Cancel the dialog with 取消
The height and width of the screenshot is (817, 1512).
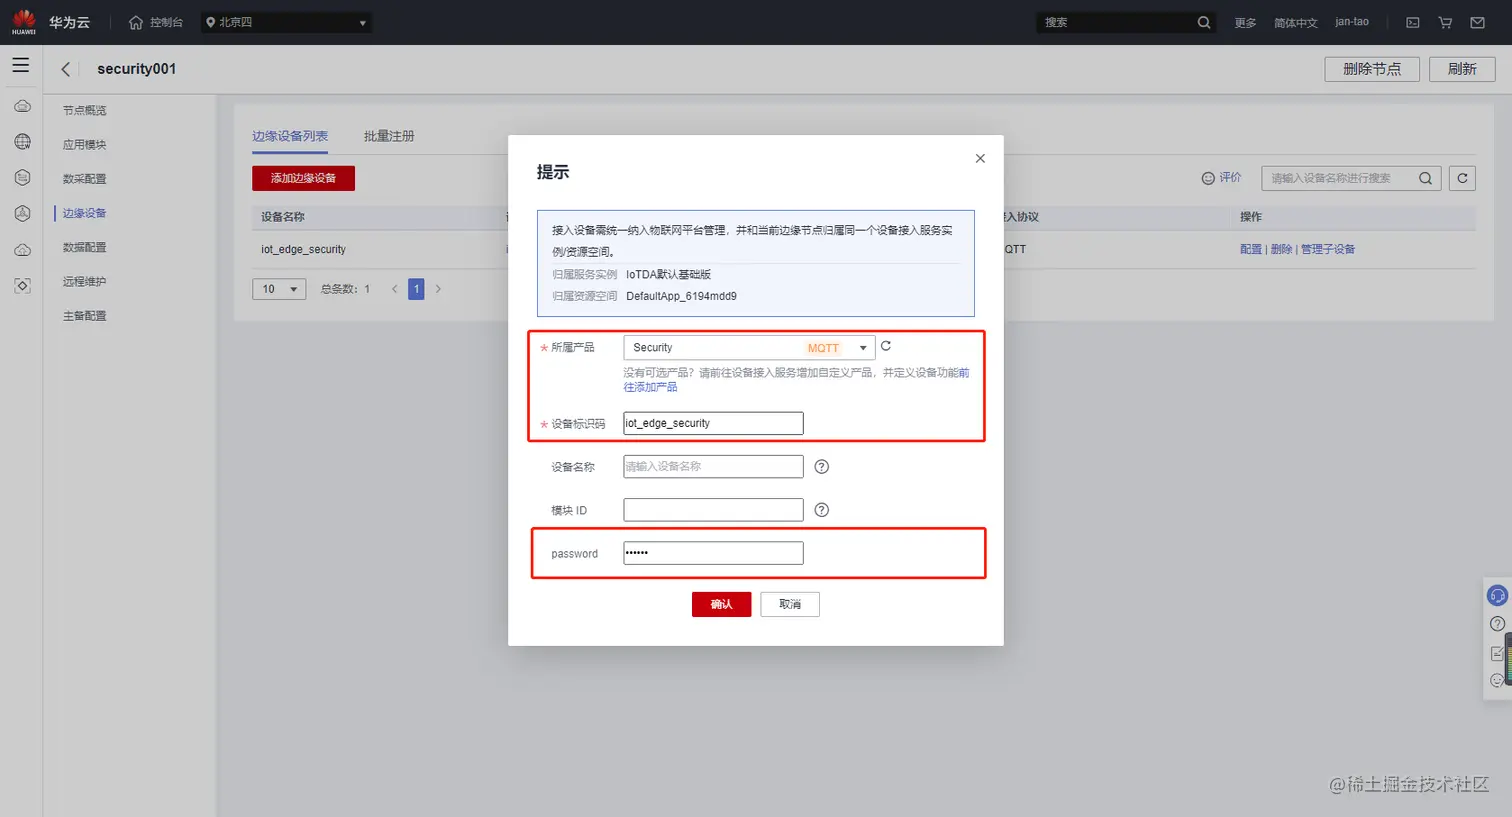pos(790,604)
